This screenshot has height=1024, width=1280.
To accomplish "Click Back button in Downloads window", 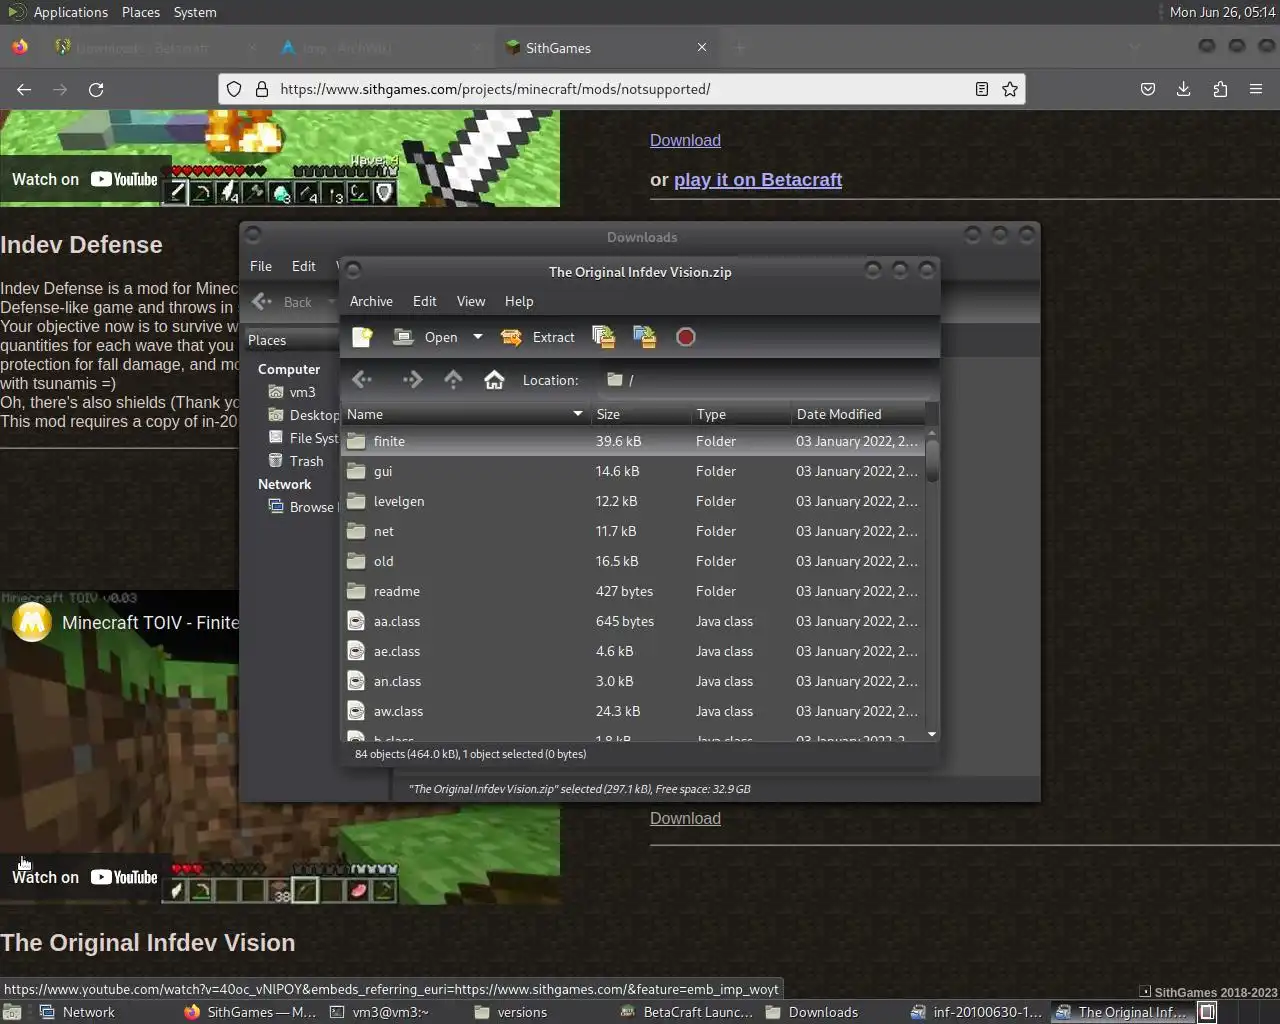I will tap(284, 301).
